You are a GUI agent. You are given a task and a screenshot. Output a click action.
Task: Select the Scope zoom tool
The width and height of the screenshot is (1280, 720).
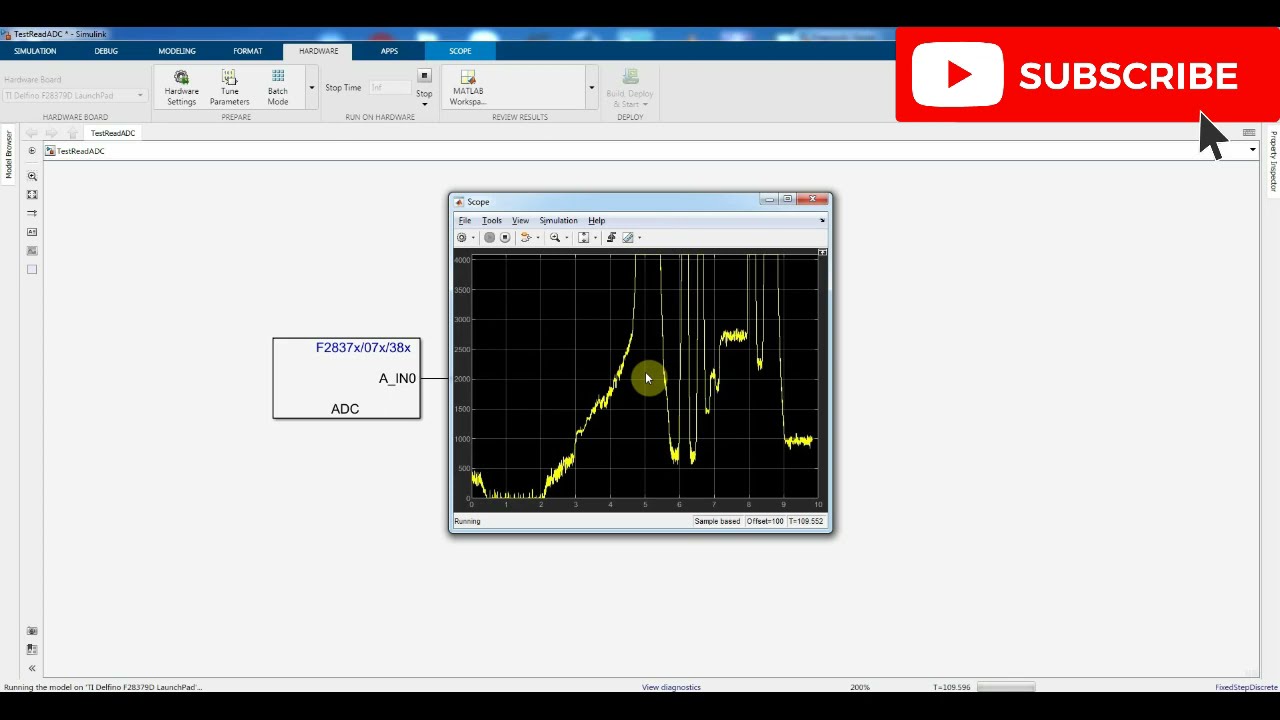point(555,238)
